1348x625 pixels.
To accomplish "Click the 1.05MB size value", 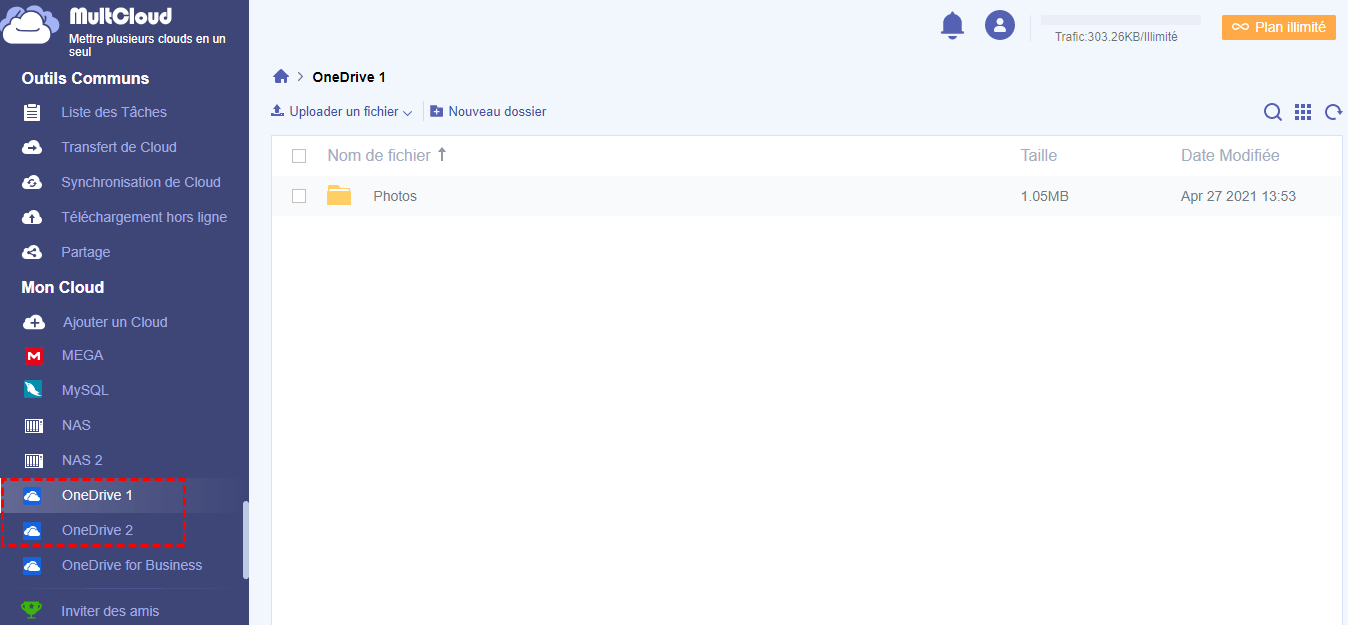I will (1045, 196).
